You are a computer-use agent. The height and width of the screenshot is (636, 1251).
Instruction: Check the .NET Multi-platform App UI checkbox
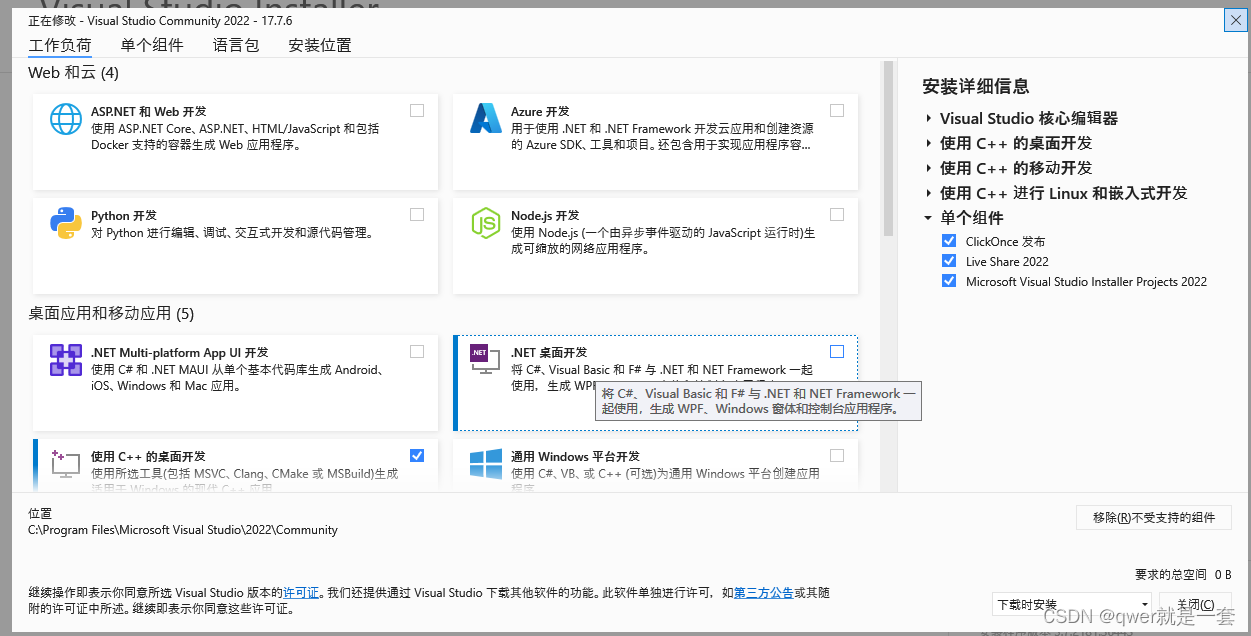click(417, 352)
